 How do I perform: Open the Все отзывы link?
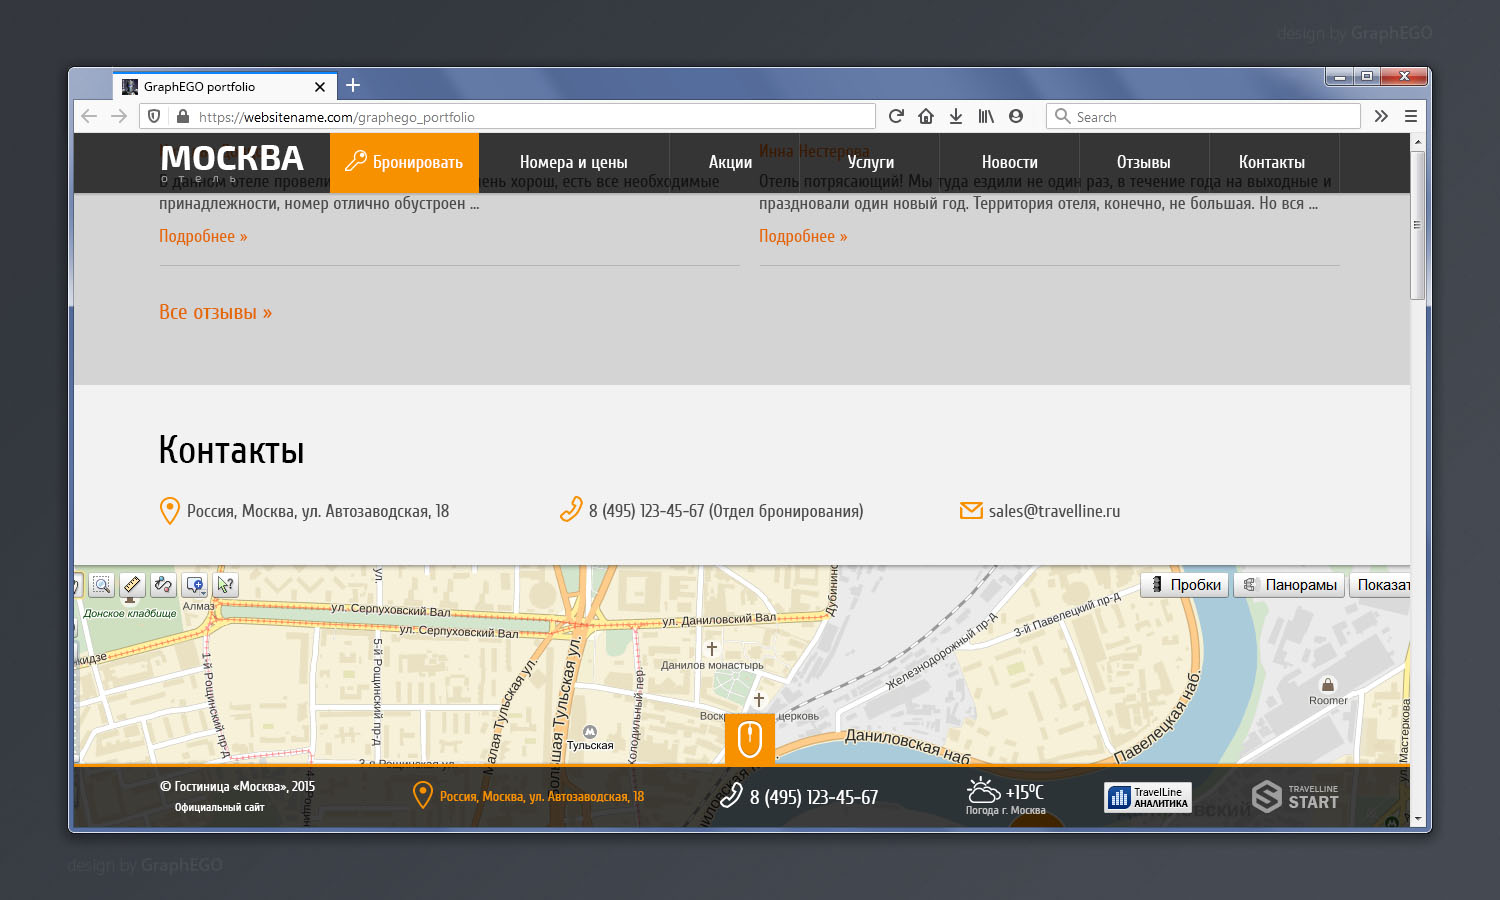pyautogui.click(x=215, y=312)
